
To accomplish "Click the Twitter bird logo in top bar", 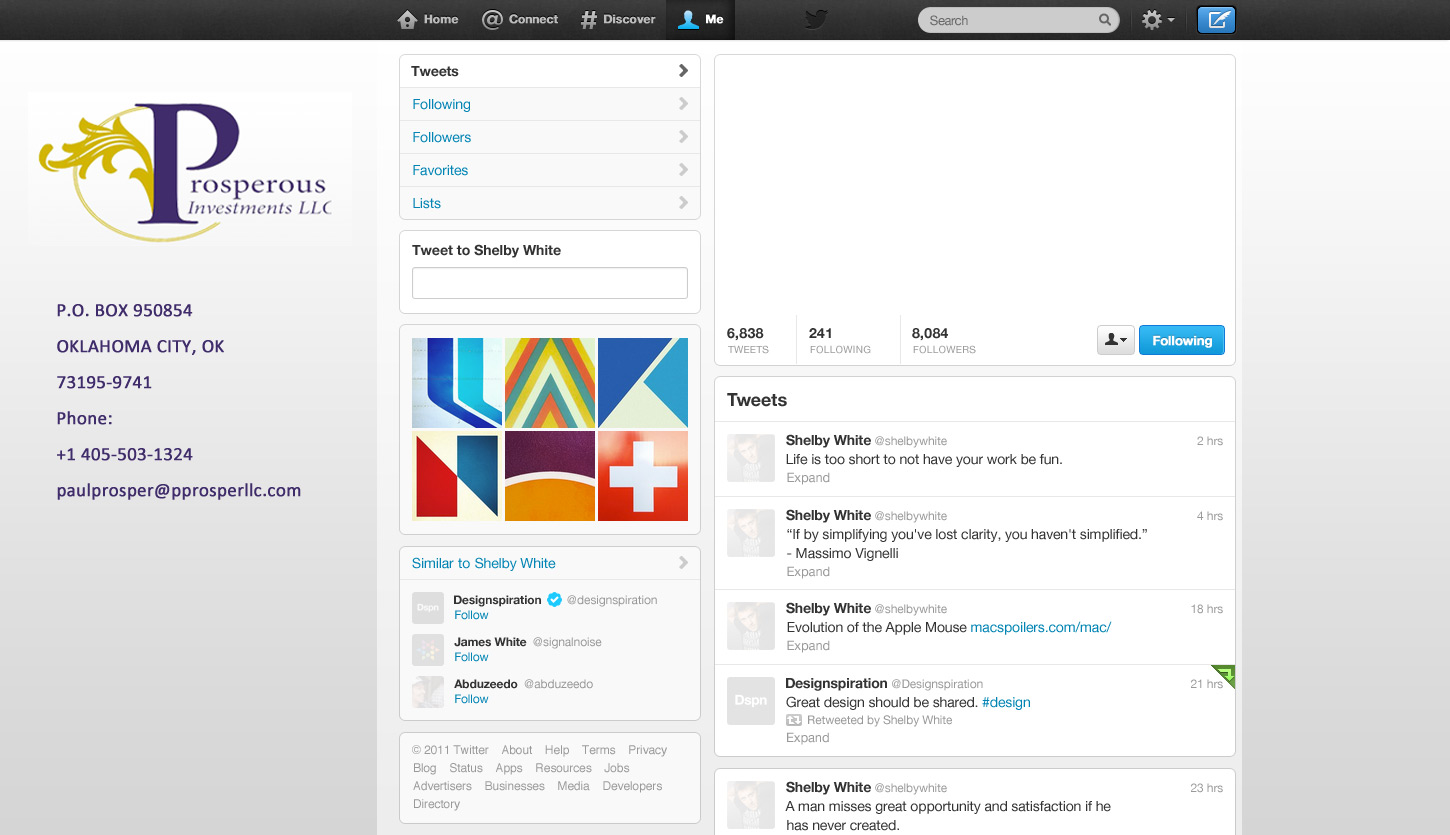I will coord(816,20).
